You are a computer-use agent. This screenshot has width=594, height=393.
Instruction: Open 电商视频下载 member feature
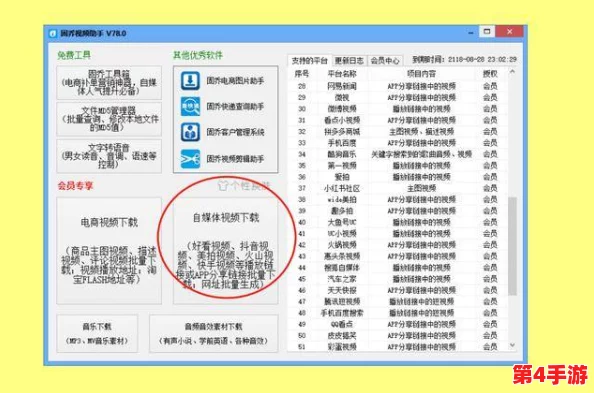[109, 251]
